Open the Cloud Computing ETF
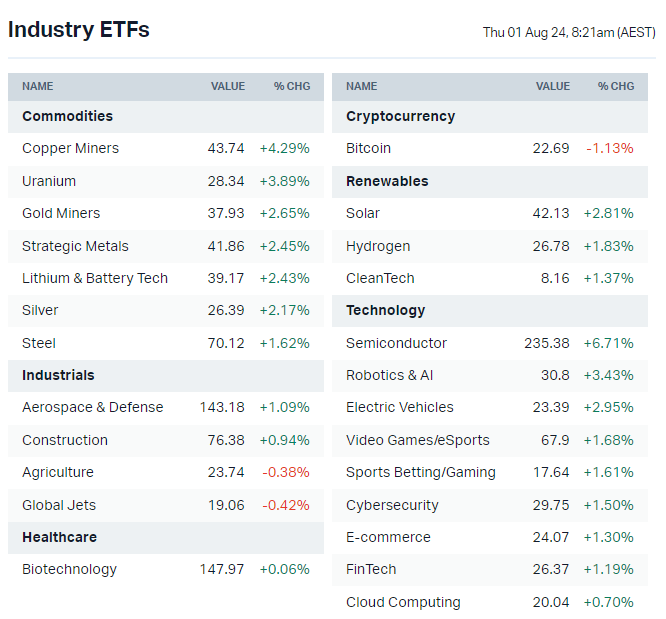666x619 pixels. point(403,602)
